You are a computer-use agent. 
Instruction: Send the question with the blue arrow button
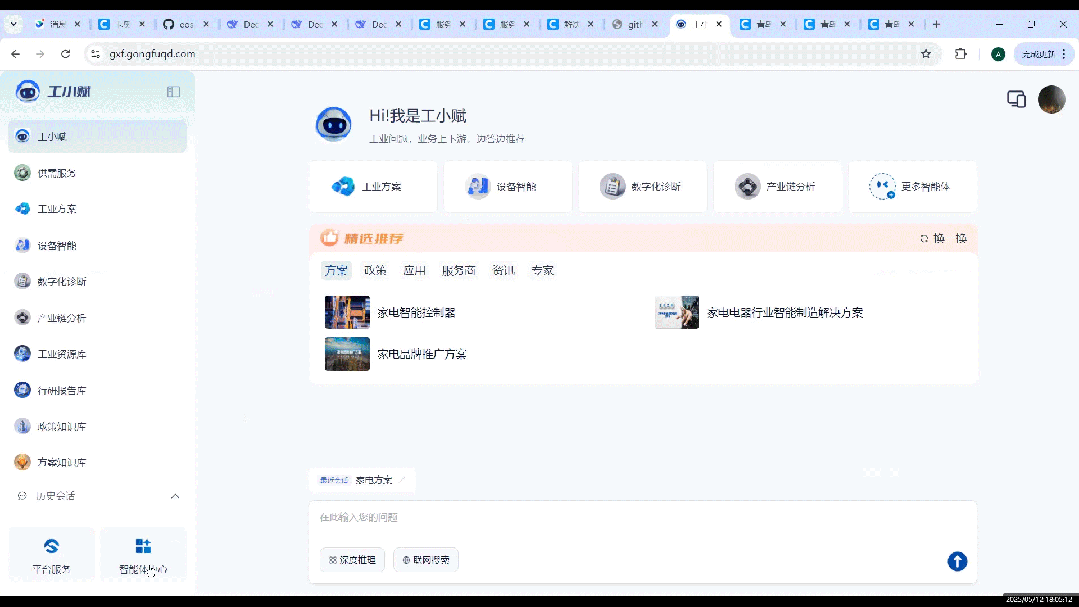click(x=957, y=562)
